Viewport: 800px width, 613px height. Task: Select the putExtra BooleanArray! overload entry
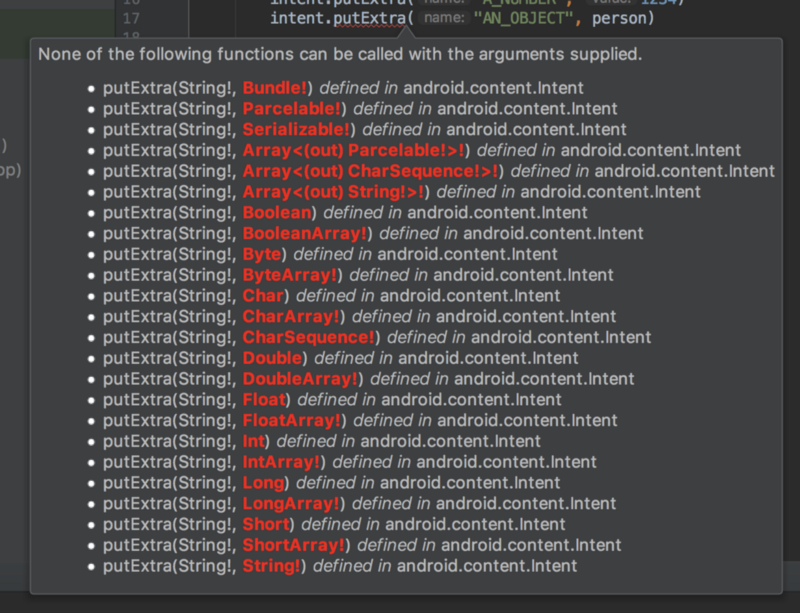pyautogui.click(x=373, y=234)
